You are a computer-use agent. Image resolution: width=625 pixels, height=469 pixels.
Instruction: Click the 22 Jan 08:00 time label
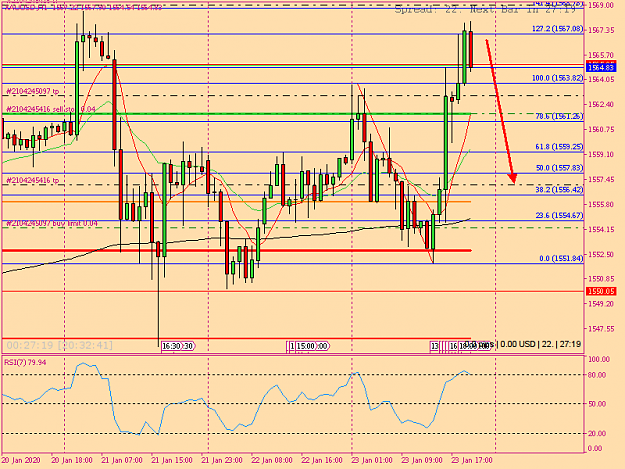(x=272, y=460)
